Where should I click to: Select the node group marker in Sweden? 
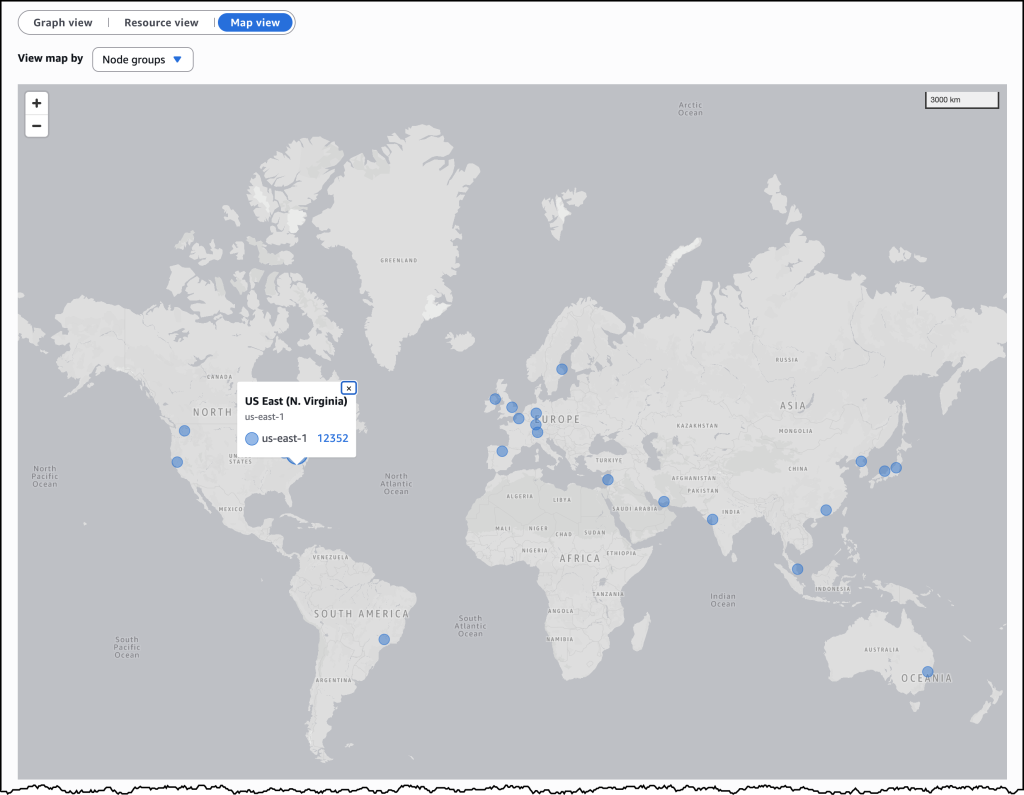(x=562, y=369)
